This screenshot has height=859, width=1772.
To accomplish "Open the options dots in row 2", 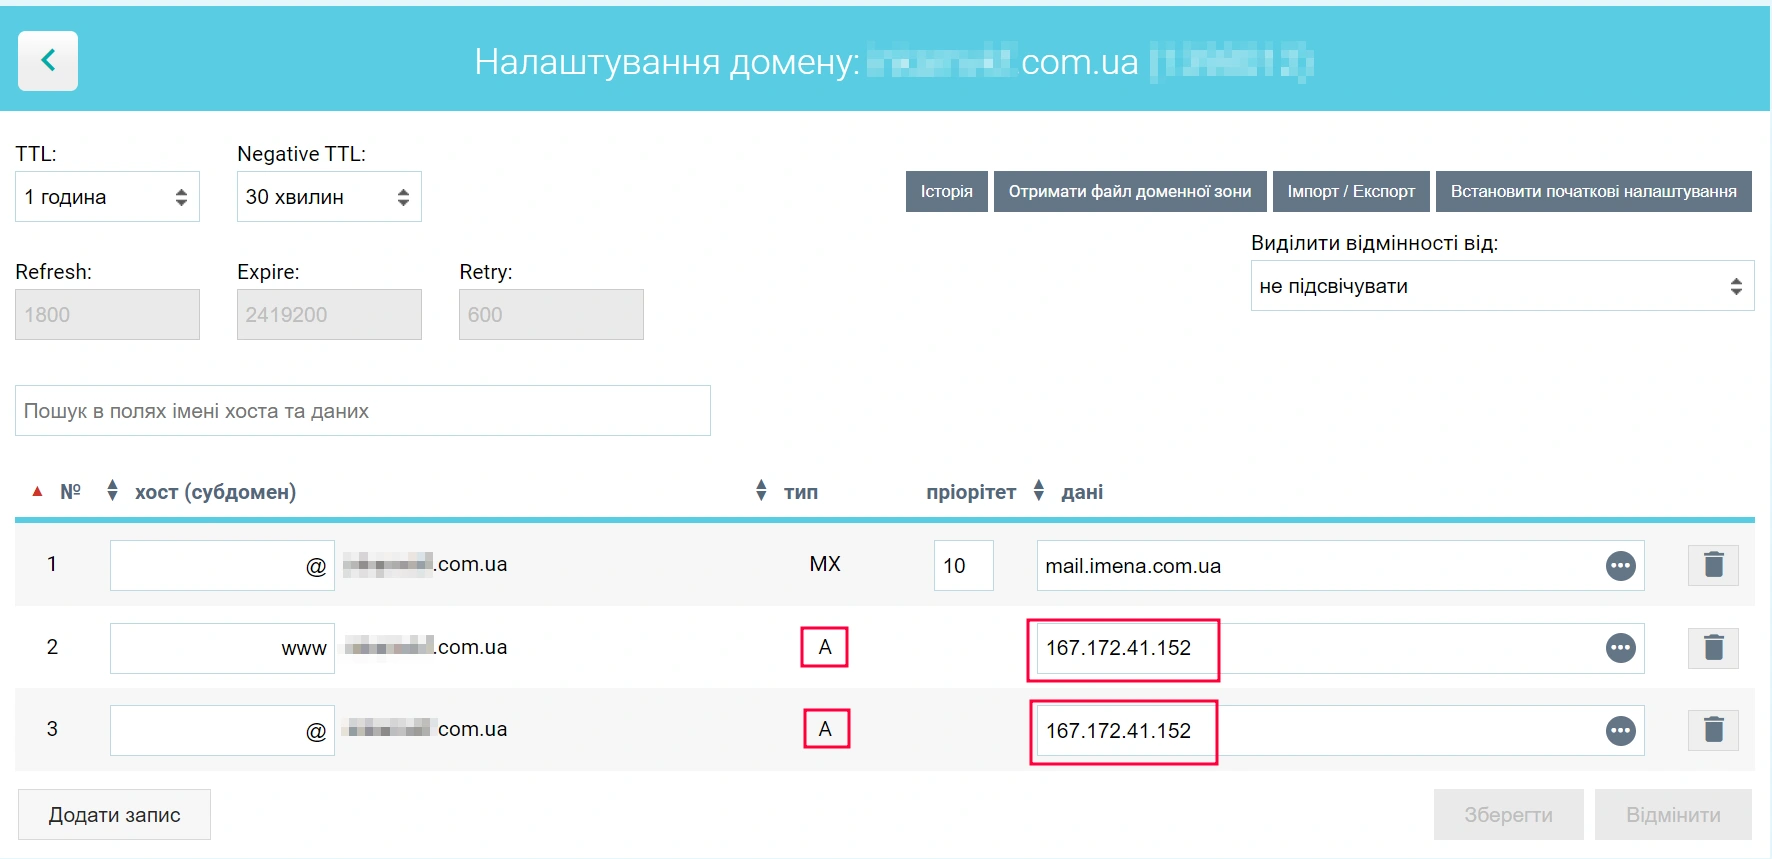I will pos(1620,648).
